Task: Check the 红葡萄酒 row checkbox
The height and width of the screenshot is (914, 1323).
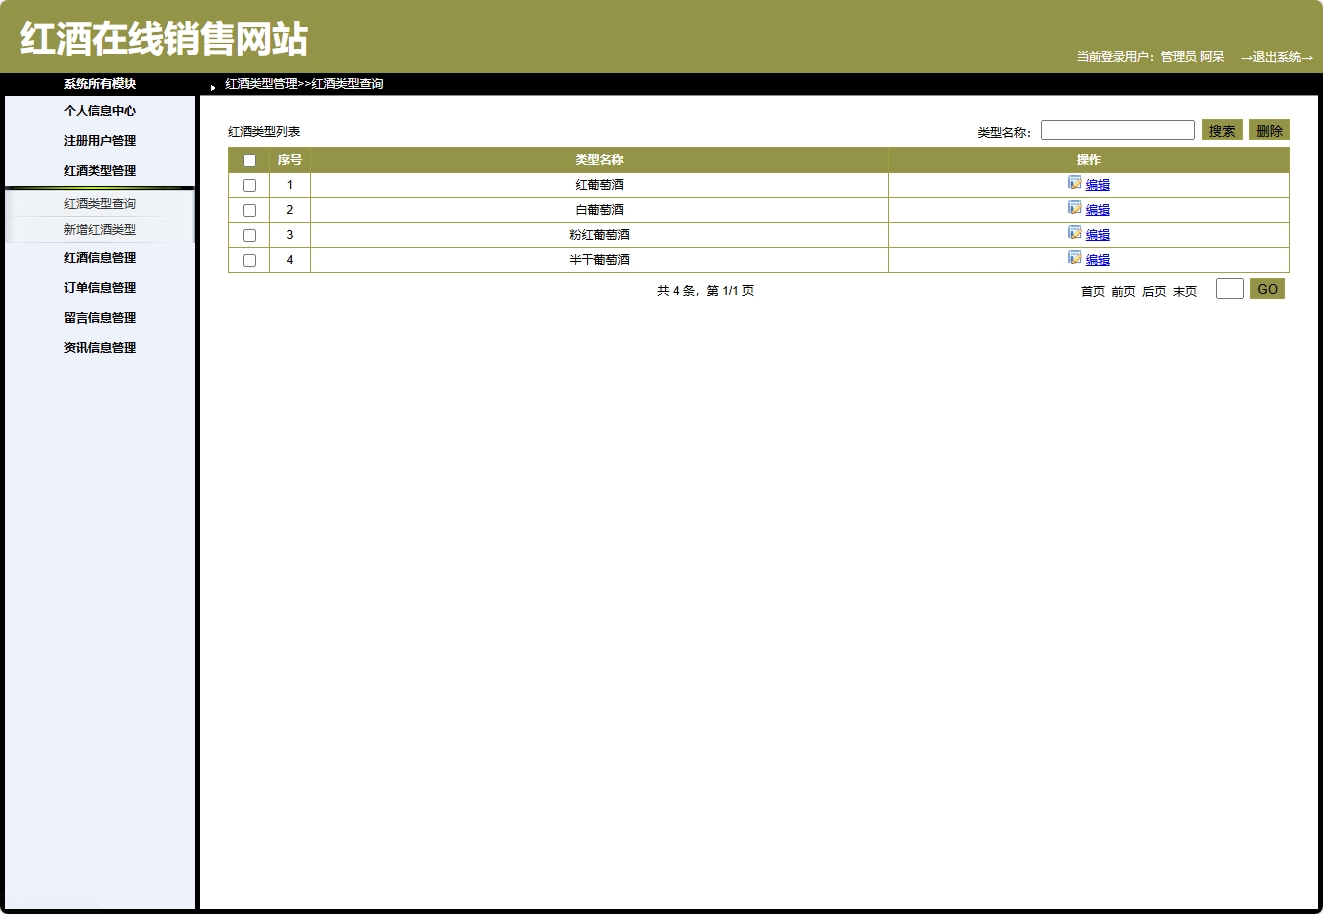Action: (249, 184)
